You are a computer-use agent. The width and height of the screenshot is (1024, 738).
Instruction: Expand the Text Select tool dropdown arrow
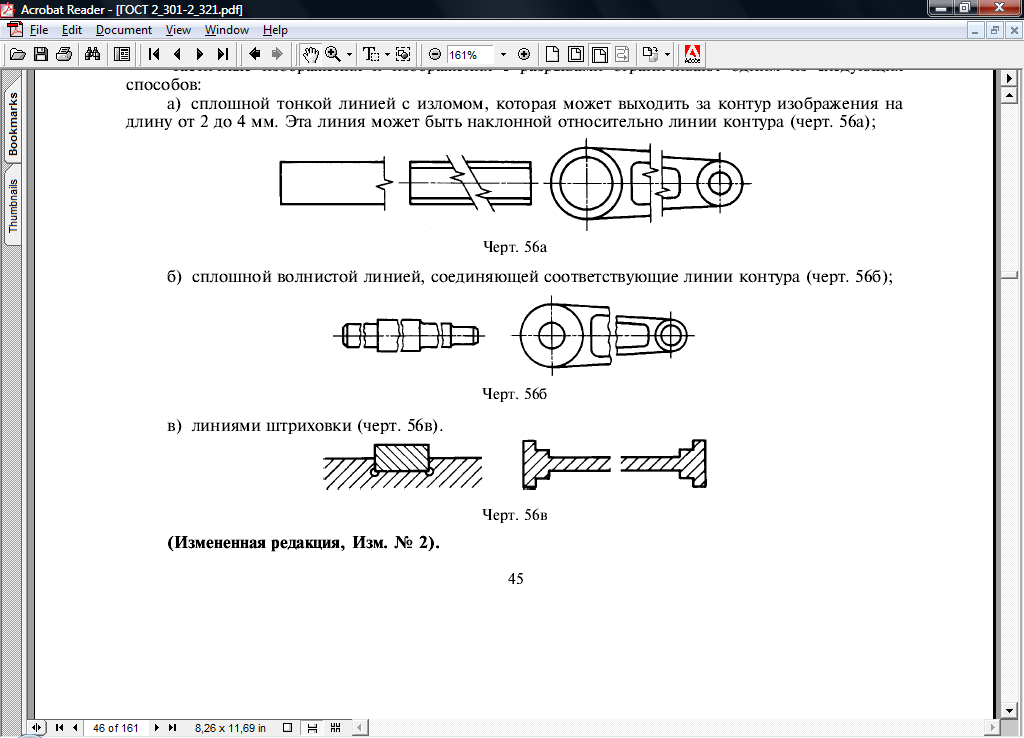[x=387, y=55]
